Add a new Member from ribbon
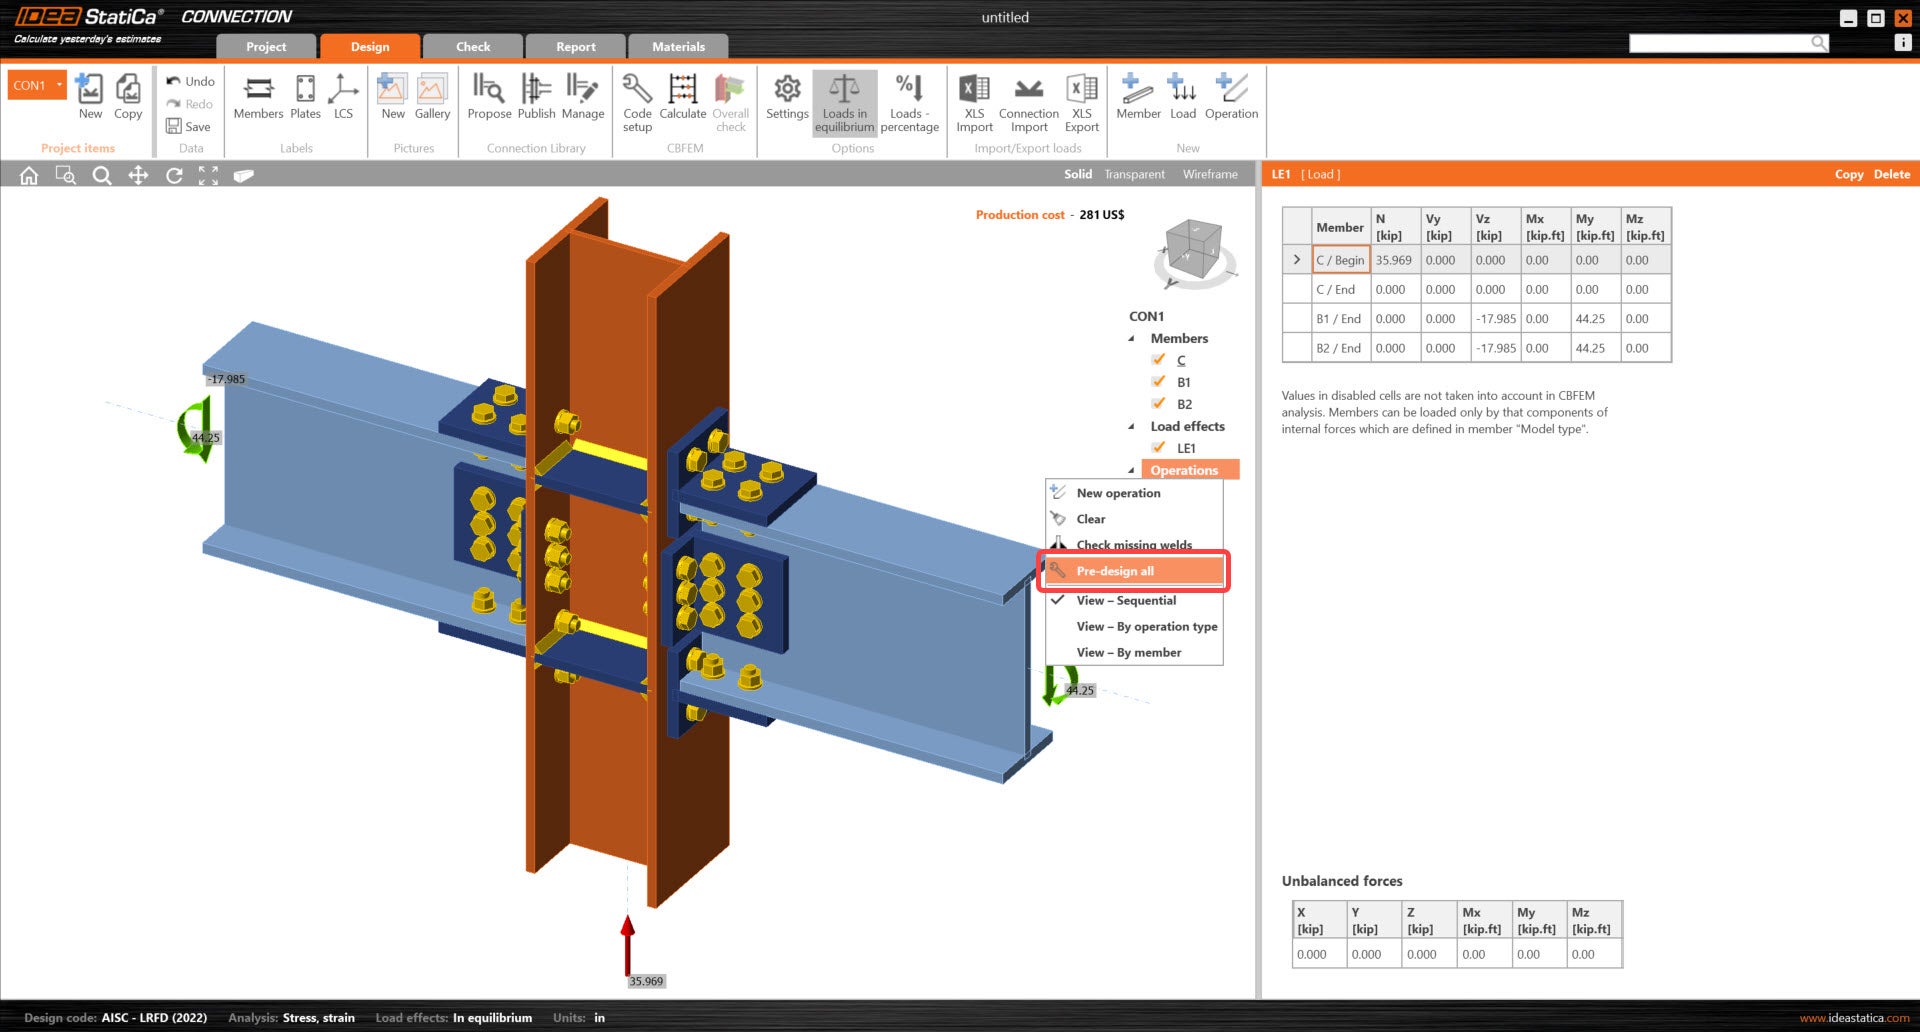This screenshot has width=1920, height=1032. click(1138, 97)
